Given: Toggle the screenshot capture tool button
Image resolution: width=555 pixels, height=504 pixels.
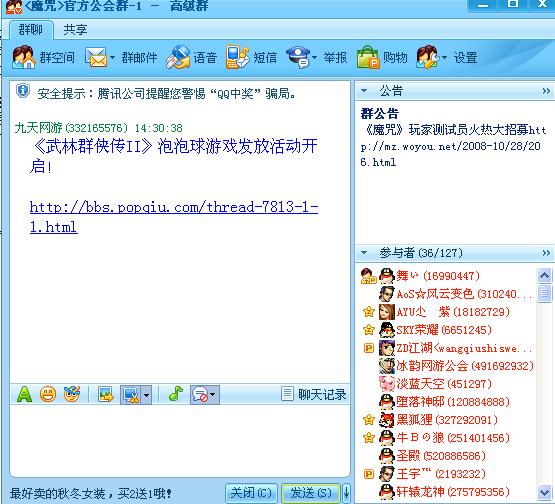Looking at the screenshot, I should tap(131, 394).
